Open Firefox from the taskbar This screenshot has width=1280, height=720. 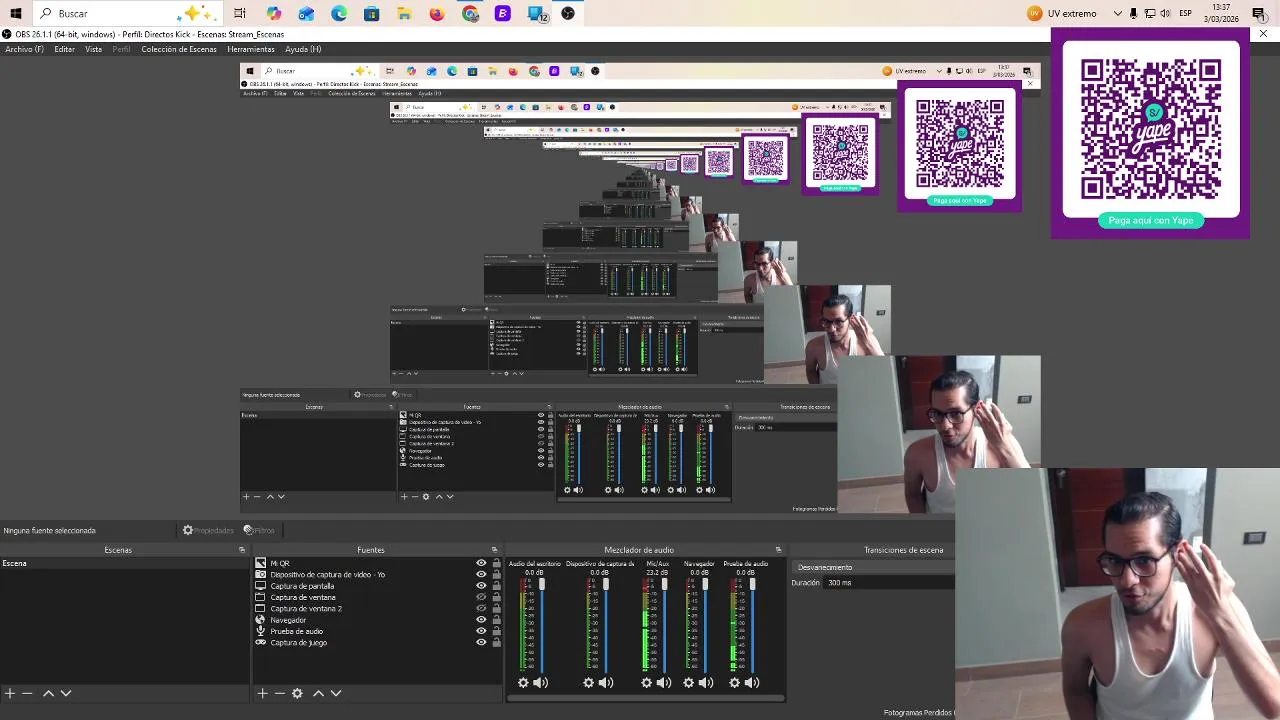(x=437, y=13)
